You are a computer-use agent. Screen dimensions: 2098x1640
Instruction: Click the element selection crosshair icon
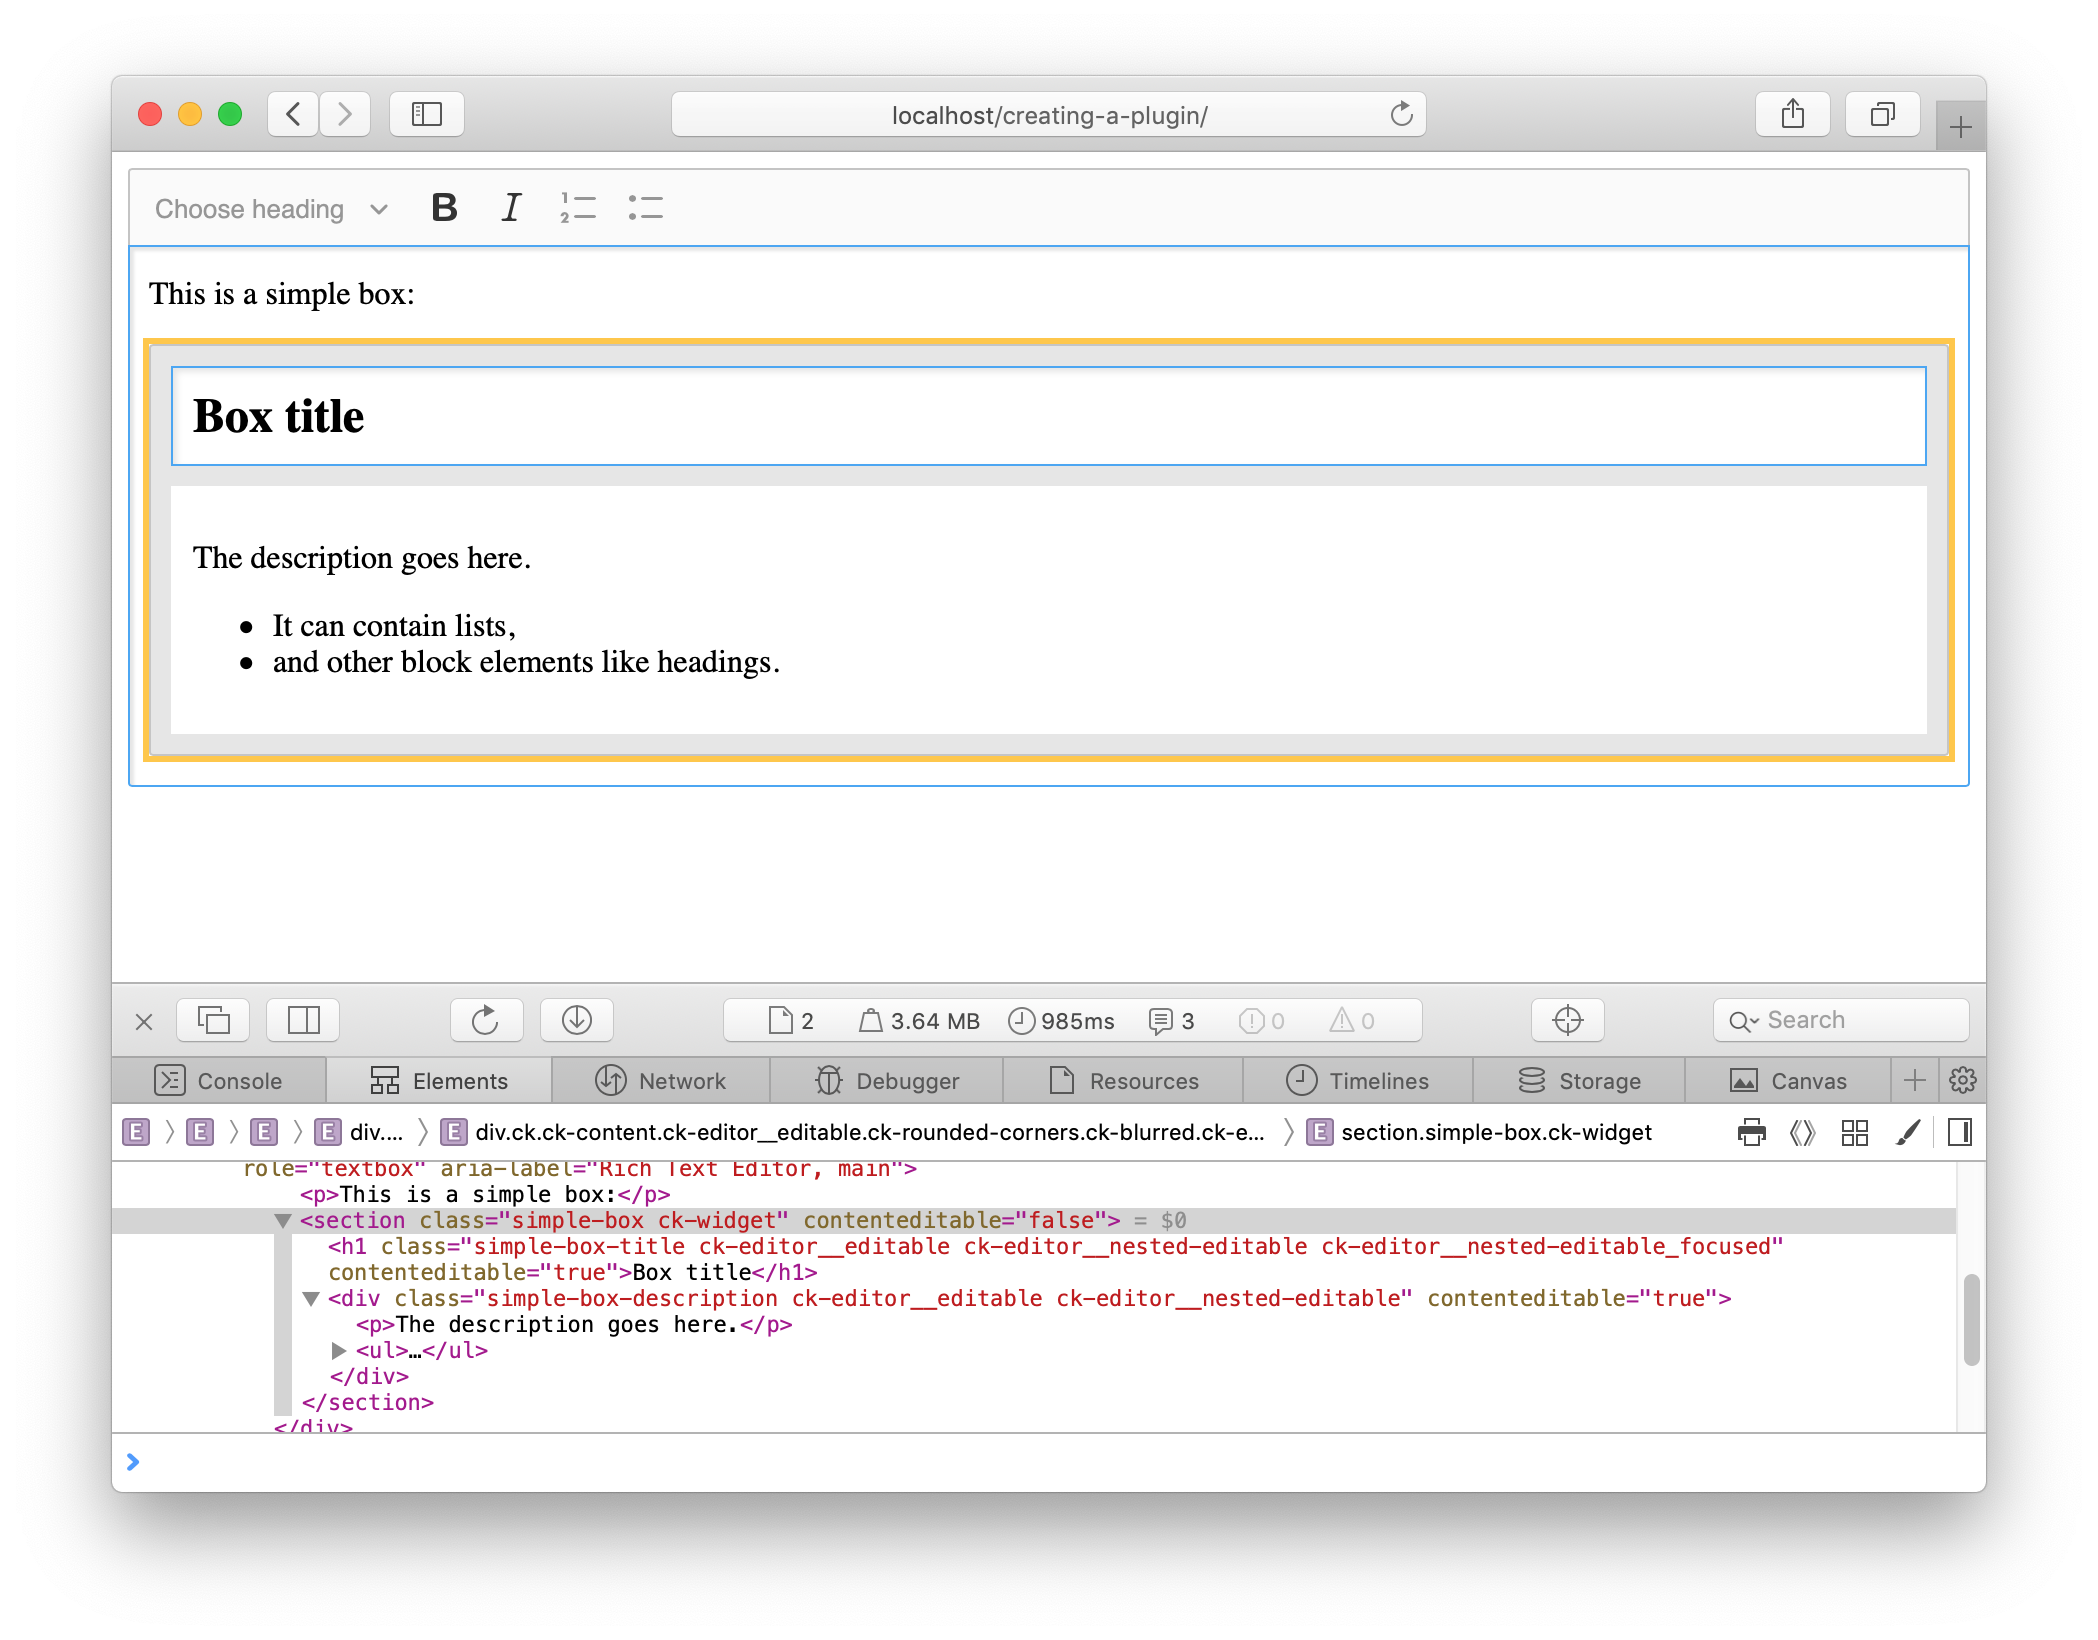point(1567,1020)
